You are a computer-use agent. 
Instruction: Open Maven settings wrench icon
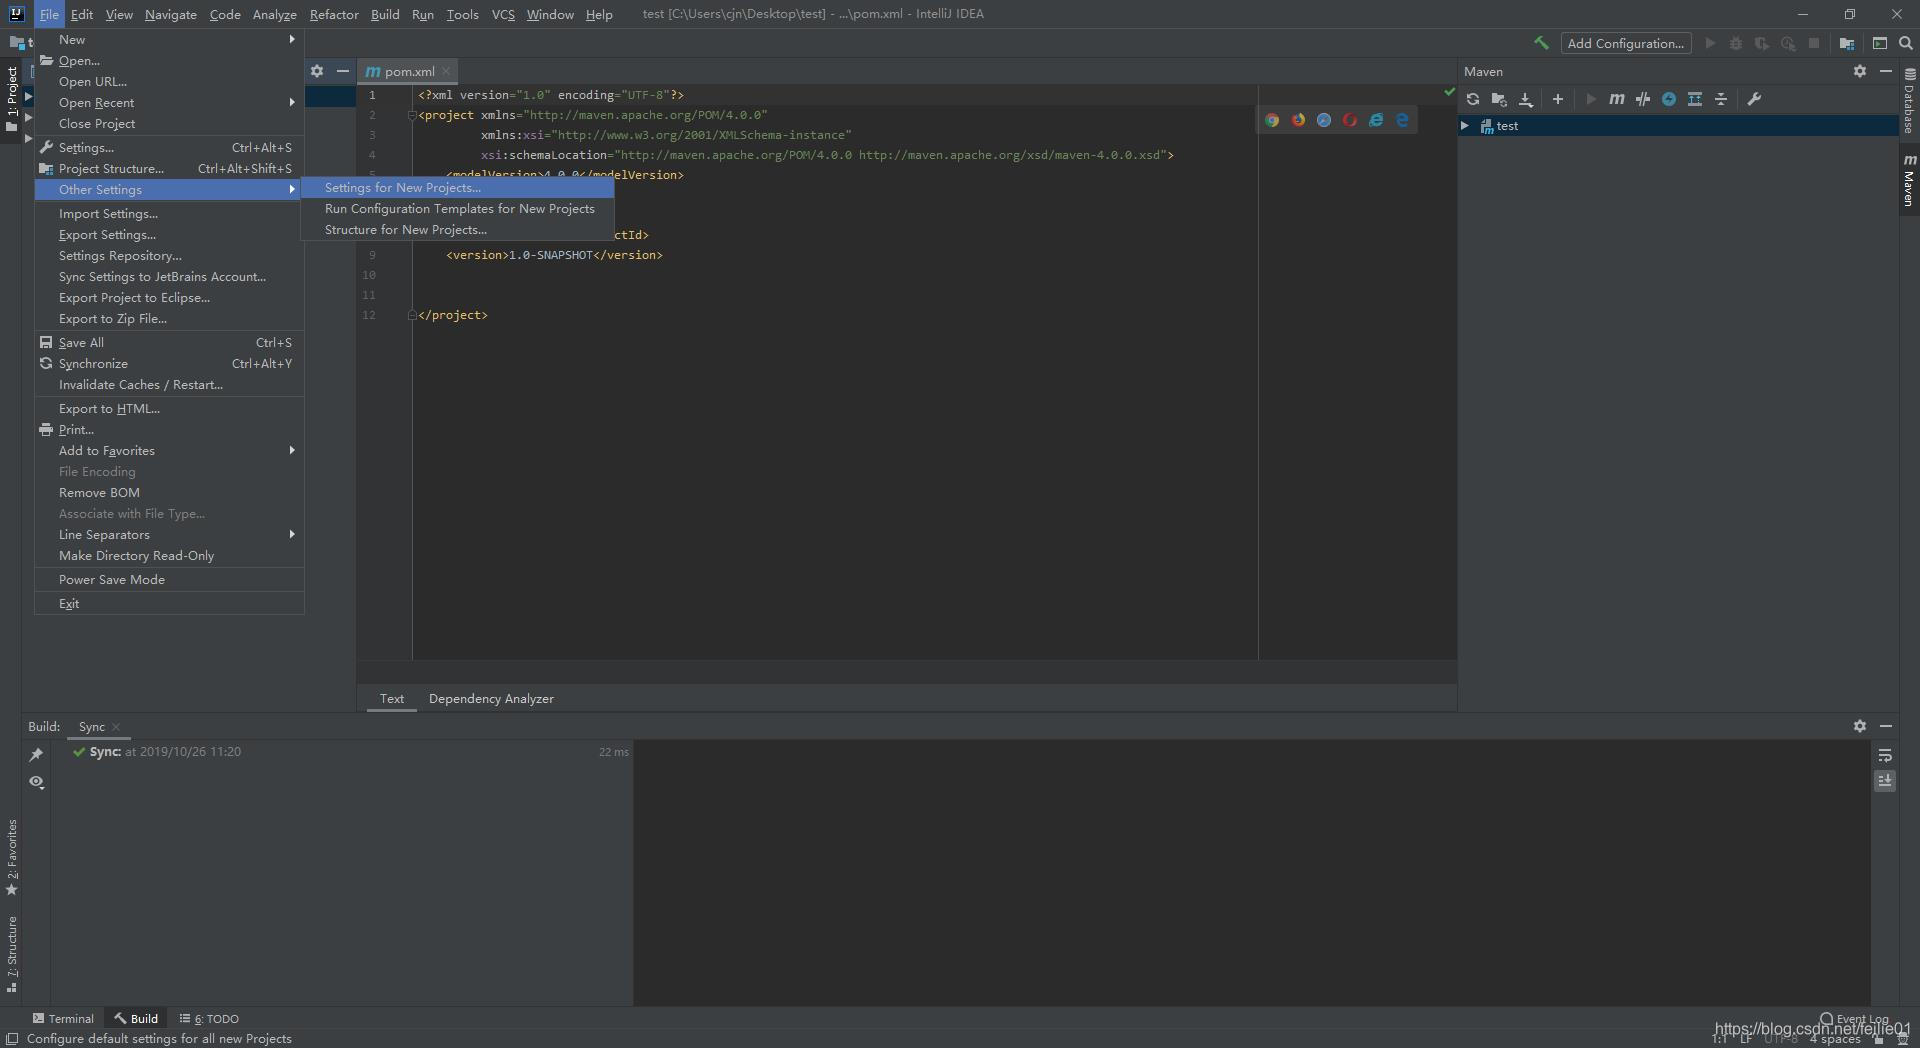[x=1754, y=99]
